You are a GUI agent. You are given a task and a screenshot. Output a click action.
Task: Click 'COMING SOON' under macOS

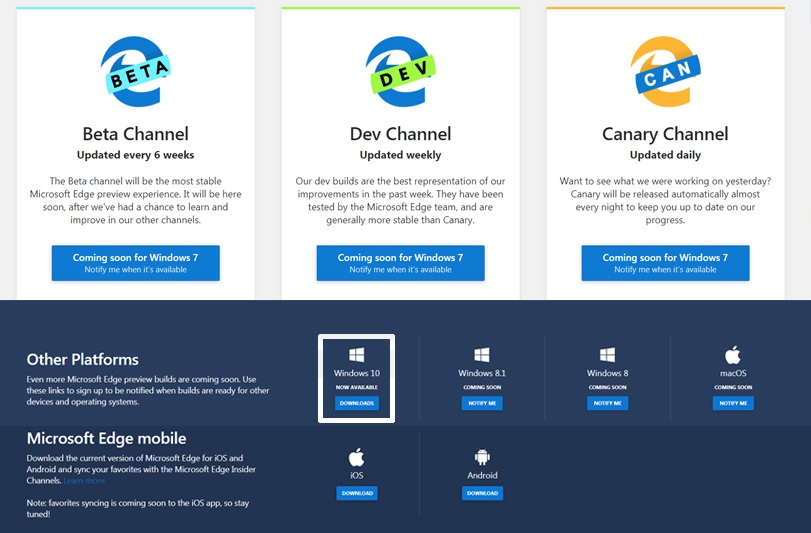click(733, 387)
